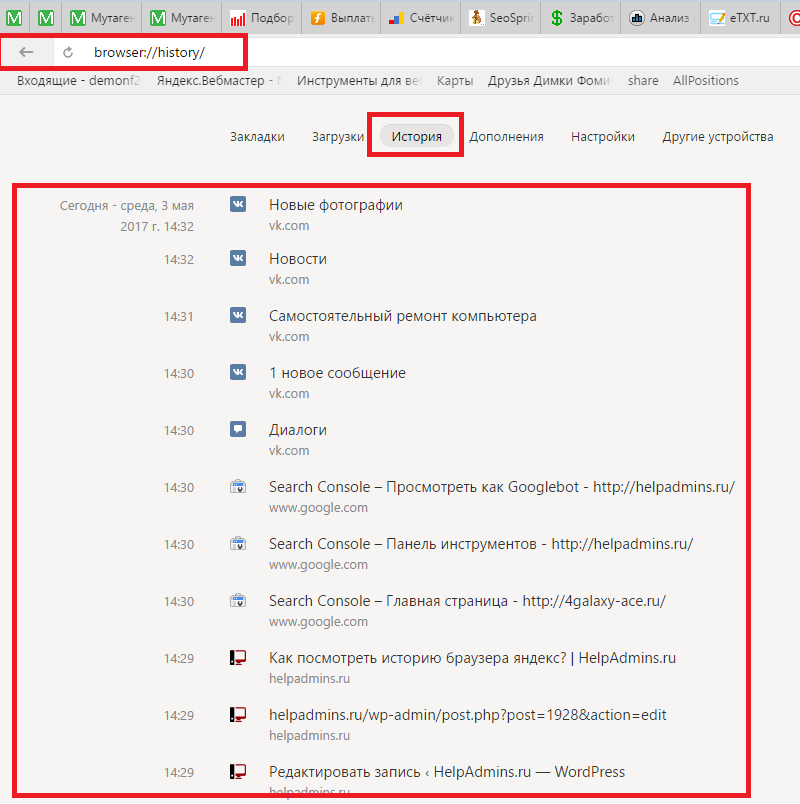Screen dimensions: 800x804
Task: Open the Новости history entry
Action: coord(298,259)
